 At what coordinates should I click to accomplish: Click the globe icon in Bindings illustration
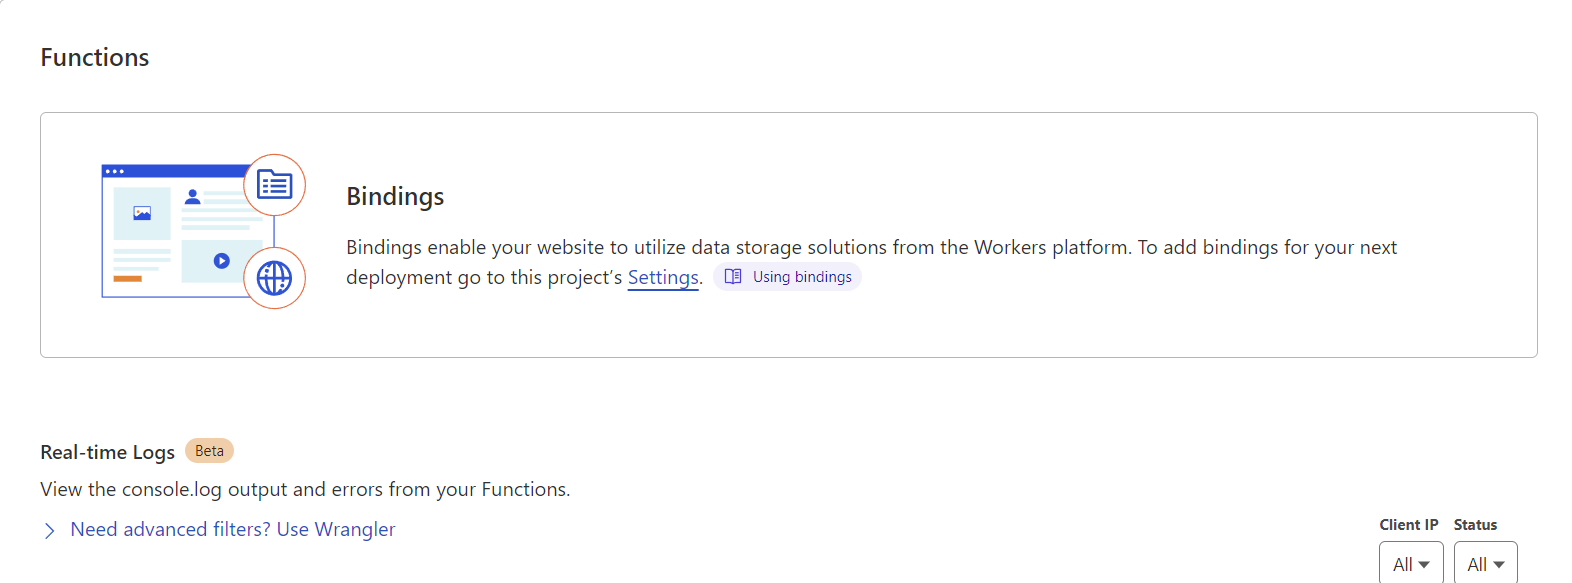[x=274, y=278]
